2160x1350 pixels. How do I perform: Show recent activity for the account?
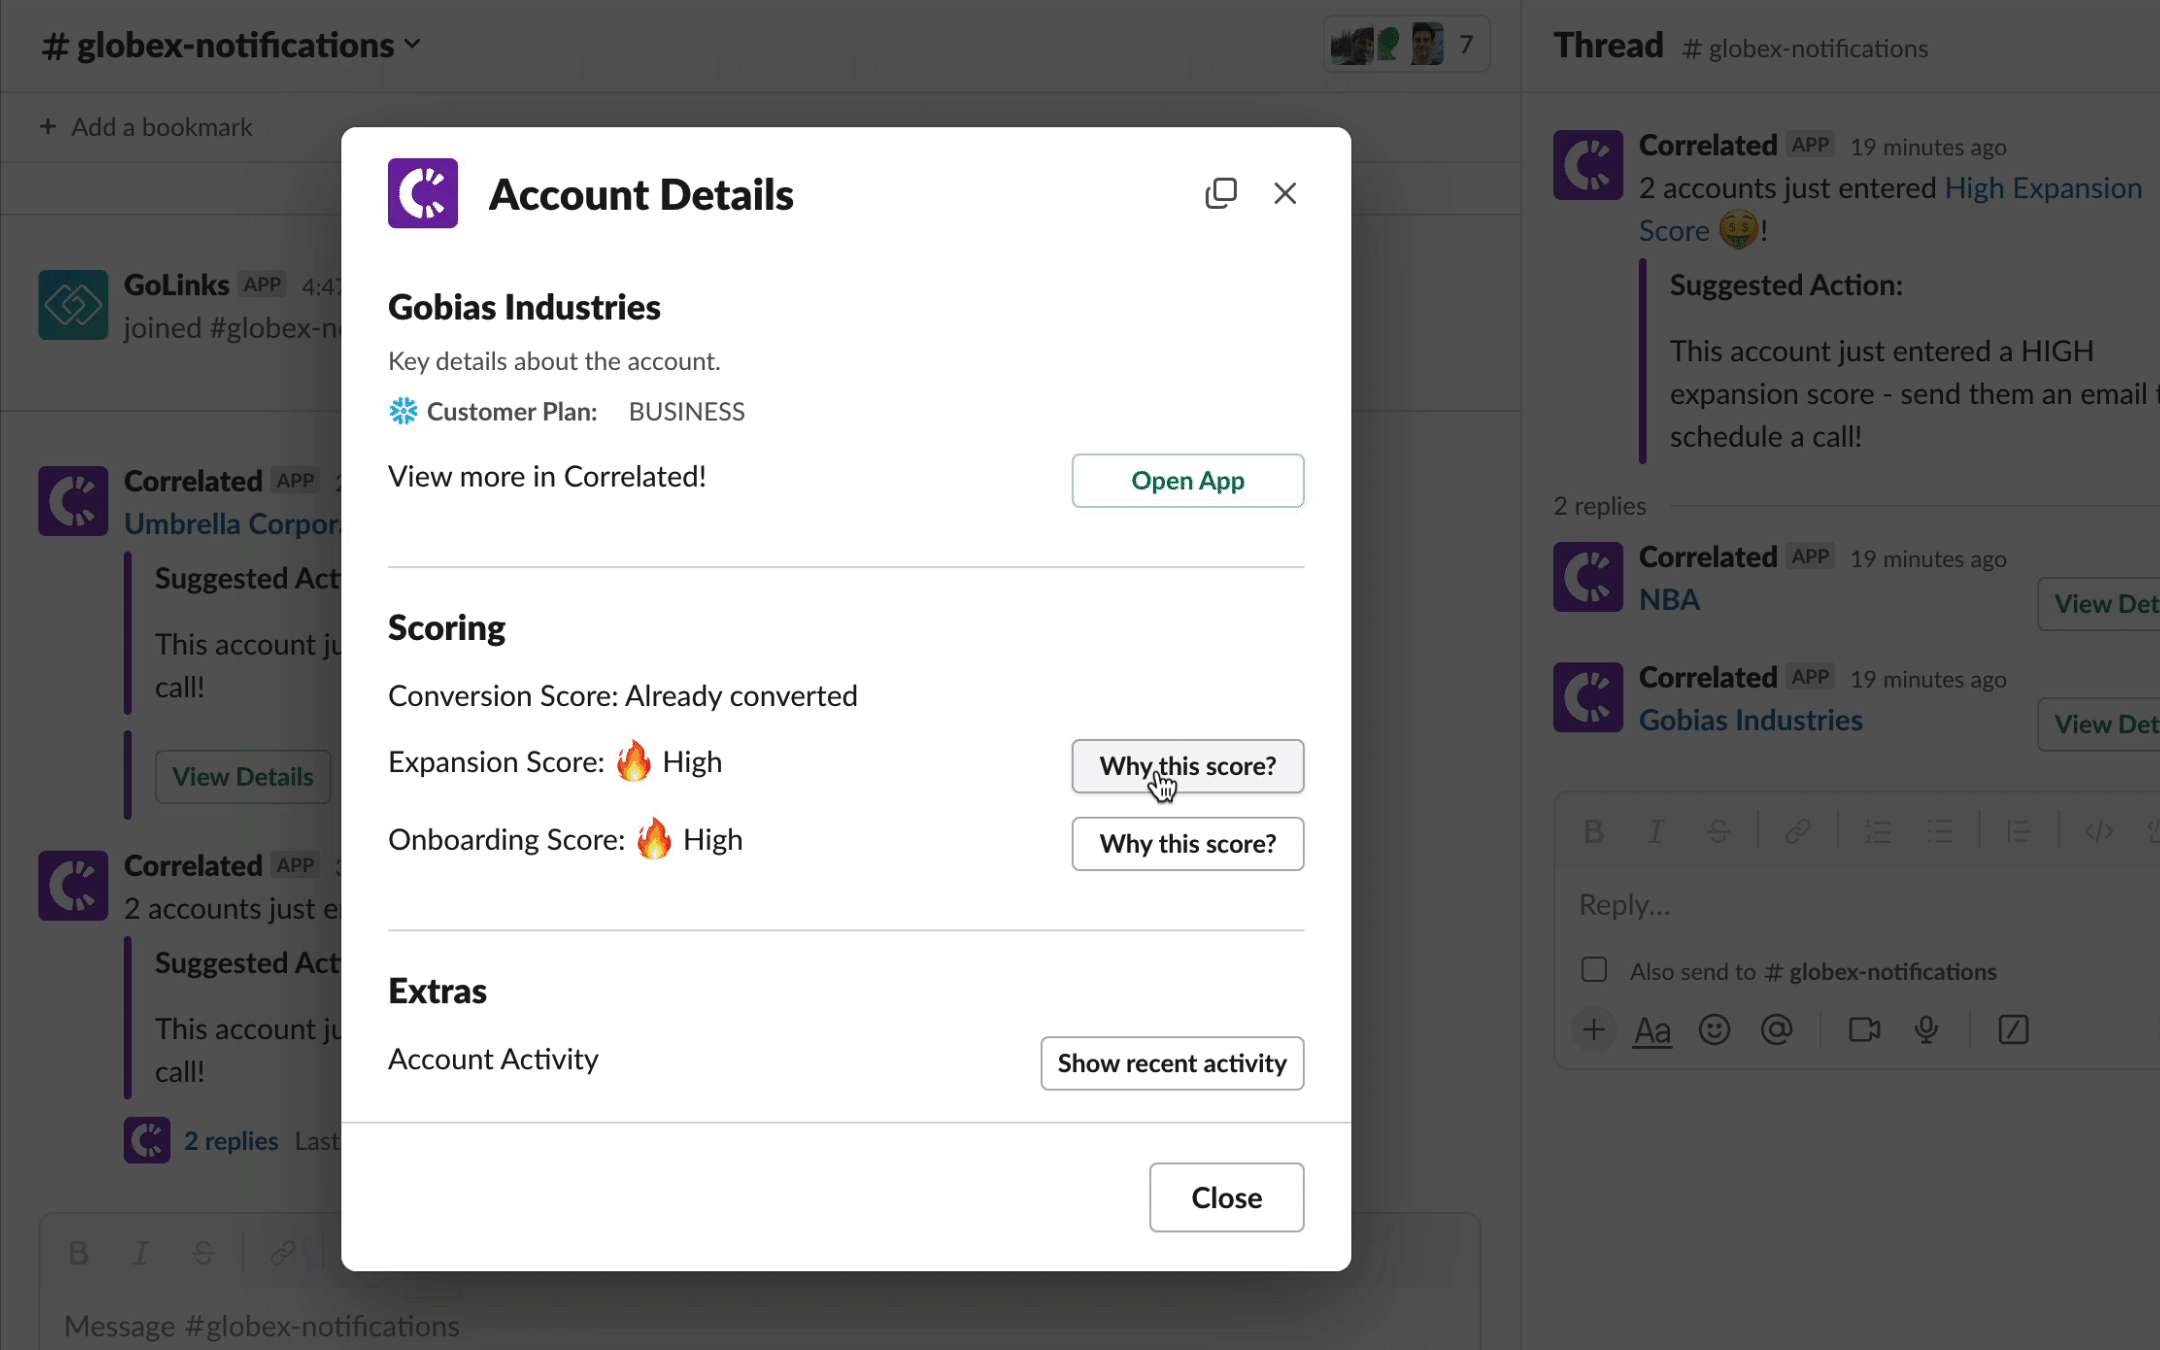1172,1063
